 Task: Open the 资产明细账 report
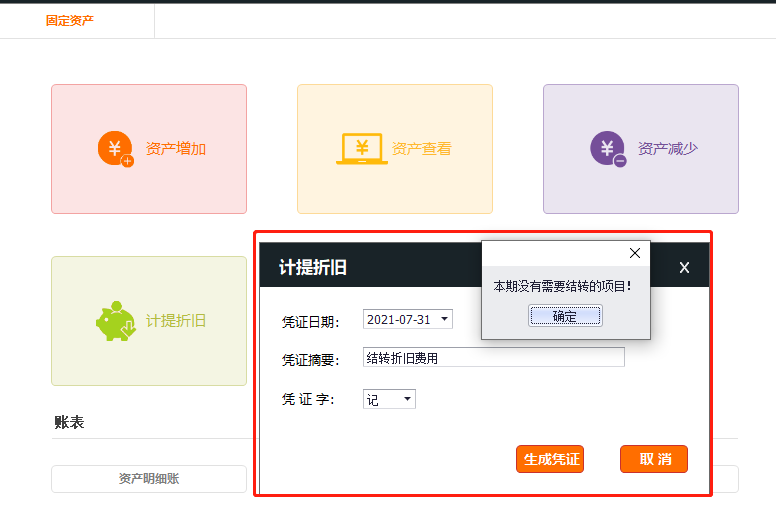149,479
